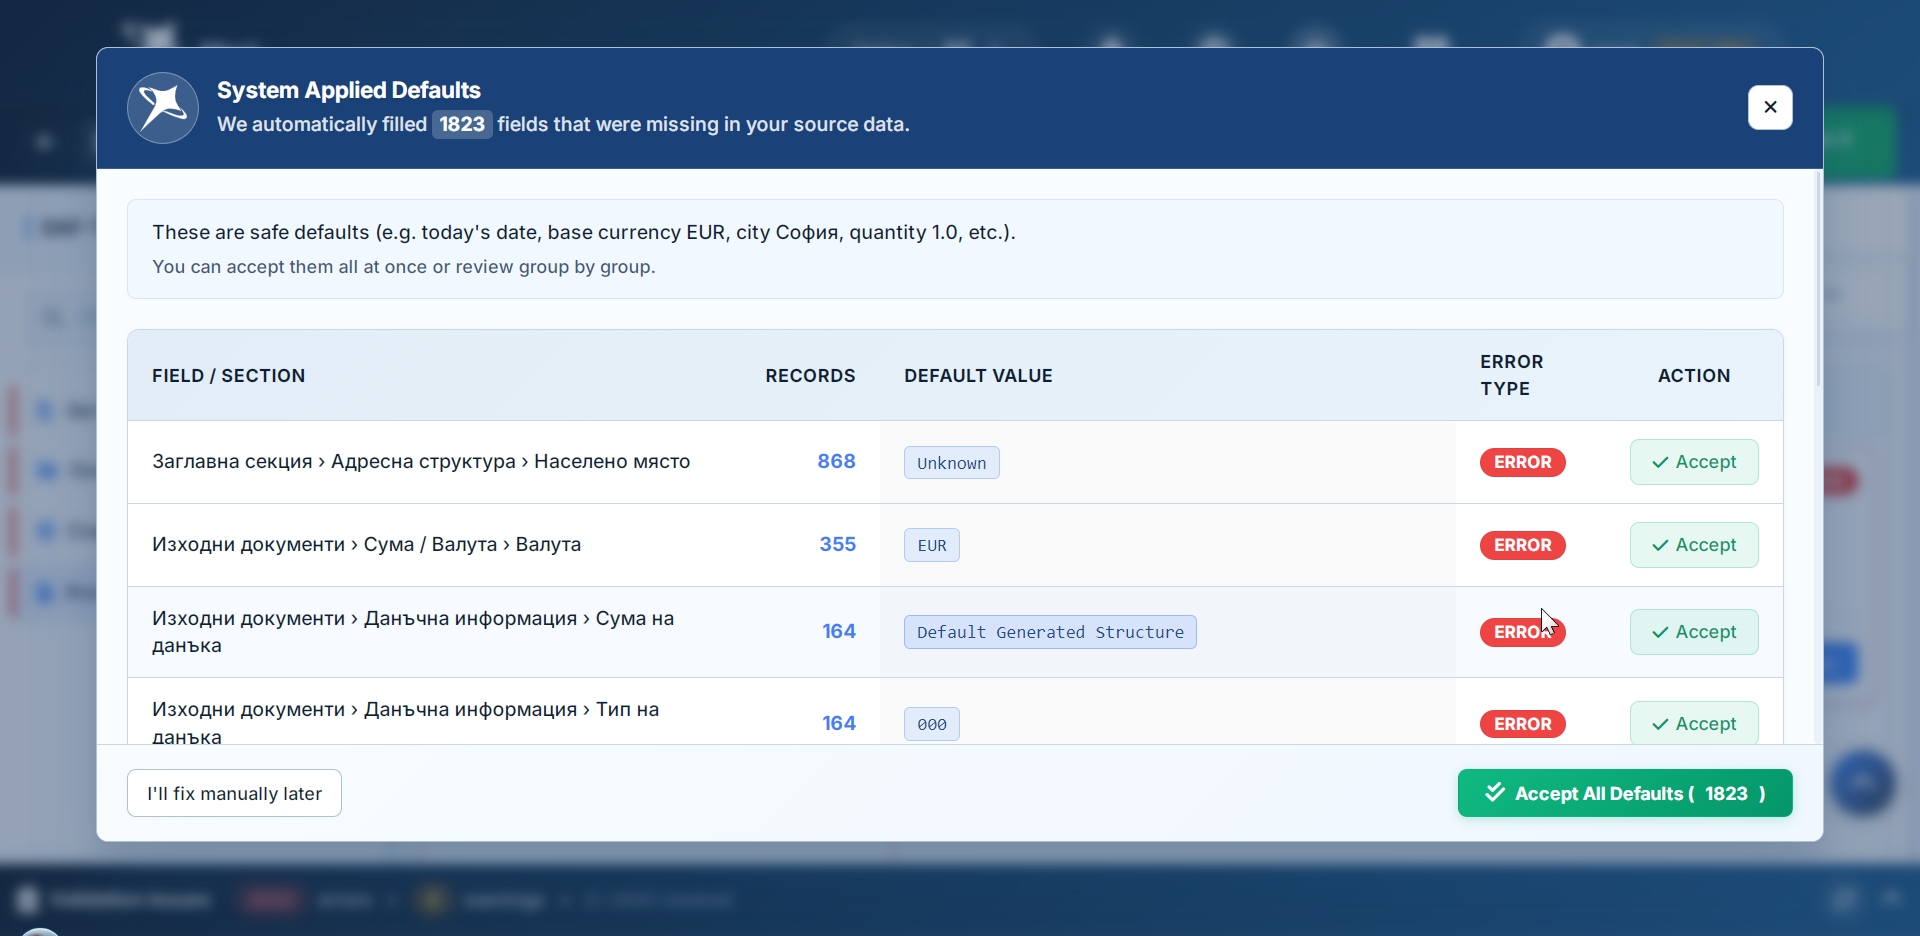Click the FIELD / SECTION column header

pyautogui.click(x=228, y=376)
